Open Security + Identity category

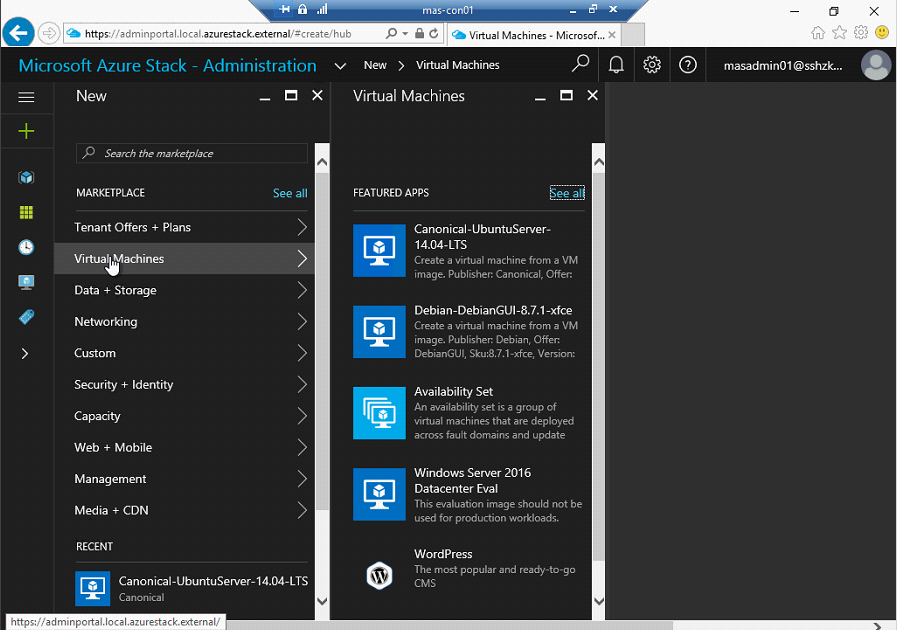click(184, 385)
